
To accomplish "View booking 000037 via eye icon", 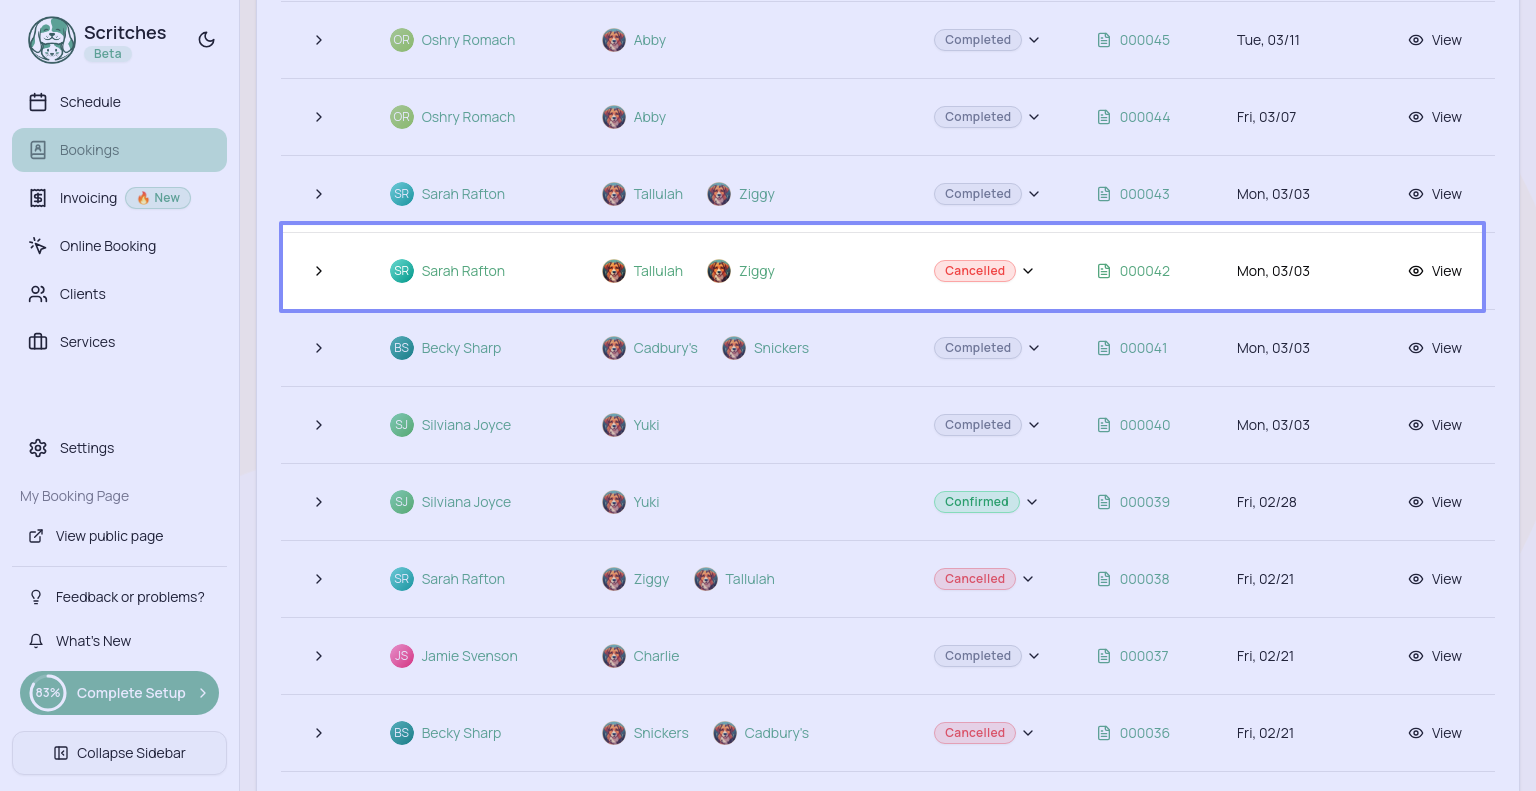I will [x=1416, y=656].
